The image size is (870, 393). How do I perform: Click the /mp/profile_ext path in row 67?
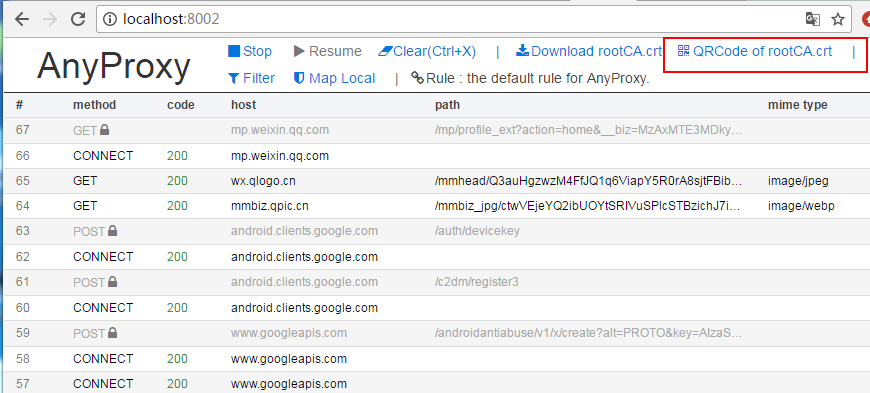[588, 130]
